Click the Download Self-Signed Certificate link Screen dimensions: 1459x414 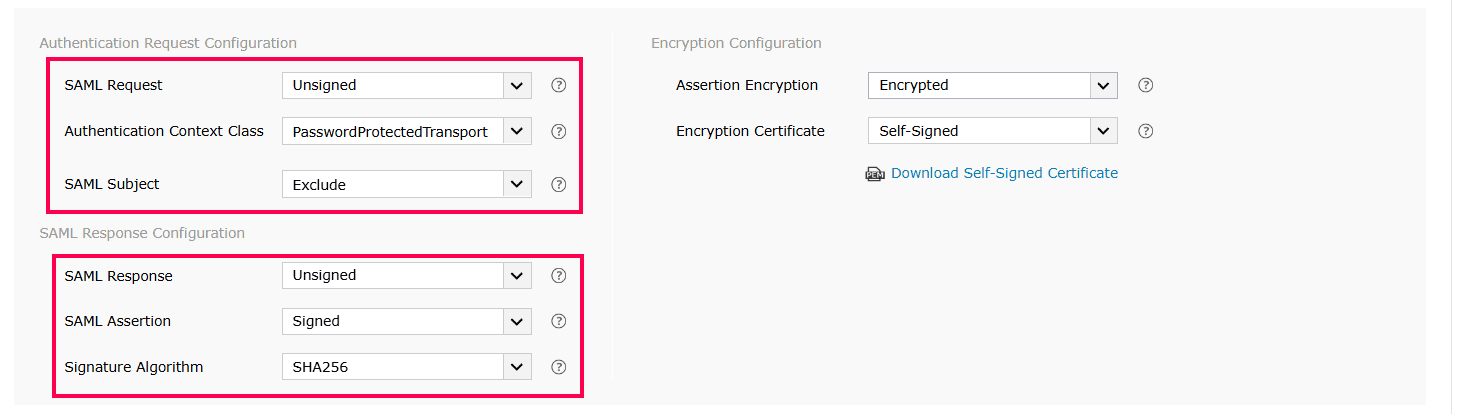[1004, 173]
